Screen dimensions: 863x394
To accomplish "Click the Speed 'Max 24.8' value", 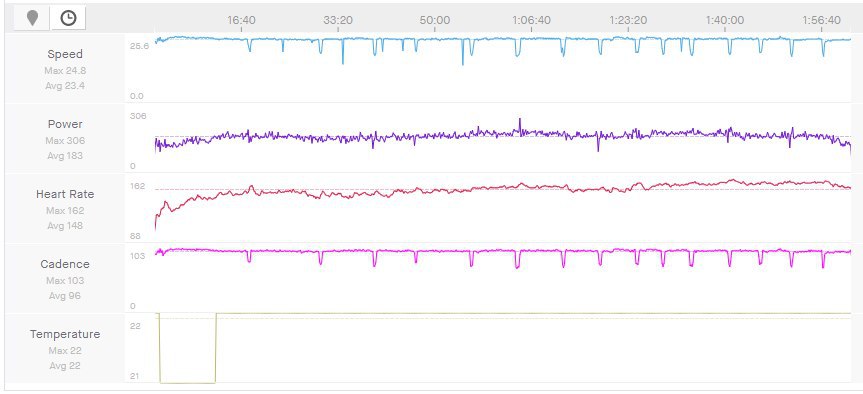I will coord(65,70).
